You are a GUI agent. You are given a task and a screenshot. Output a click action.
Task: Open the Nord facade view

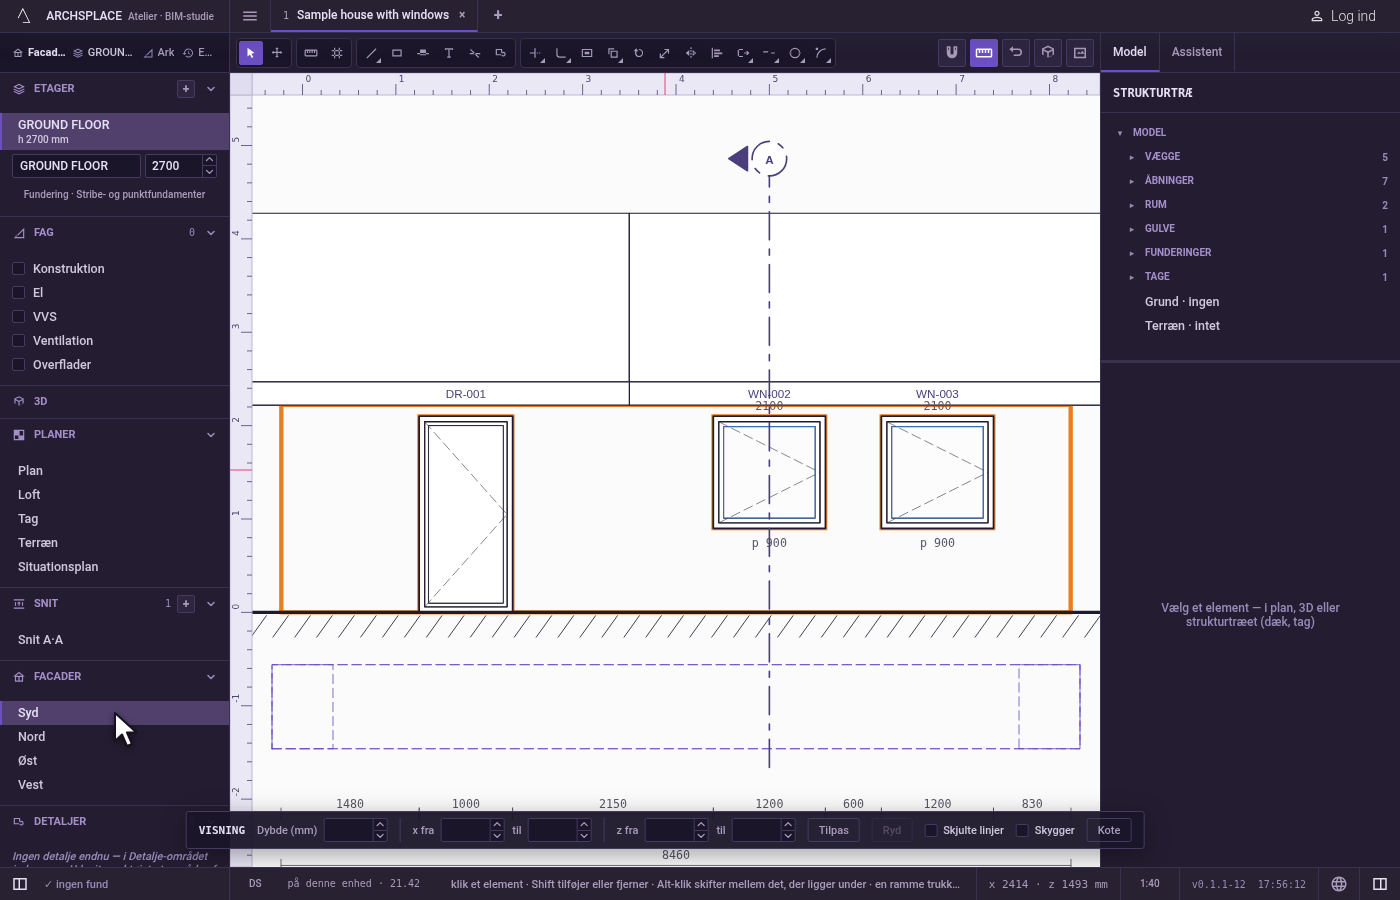(115, 737)
